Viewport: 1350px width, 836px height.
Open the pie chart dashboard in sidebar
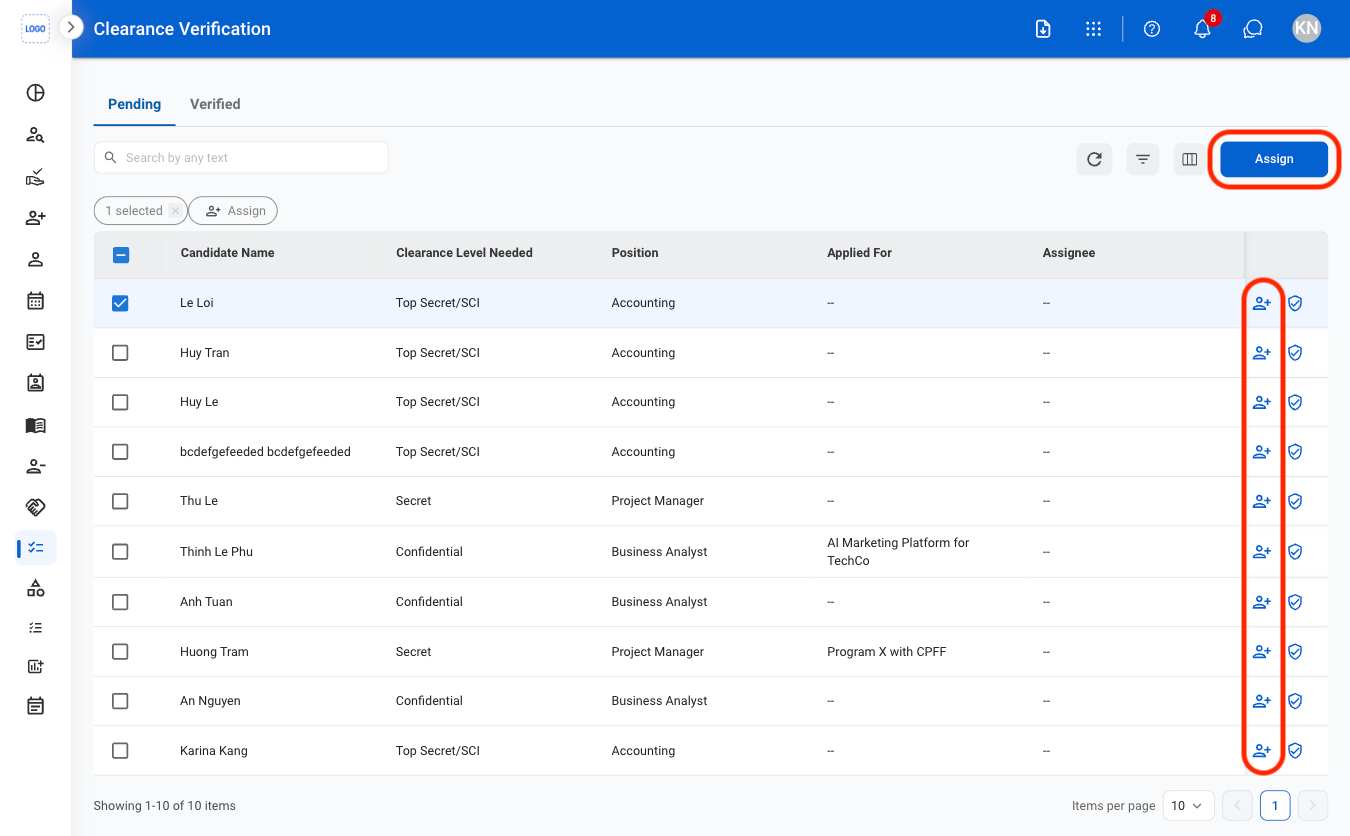coord(35,93)
